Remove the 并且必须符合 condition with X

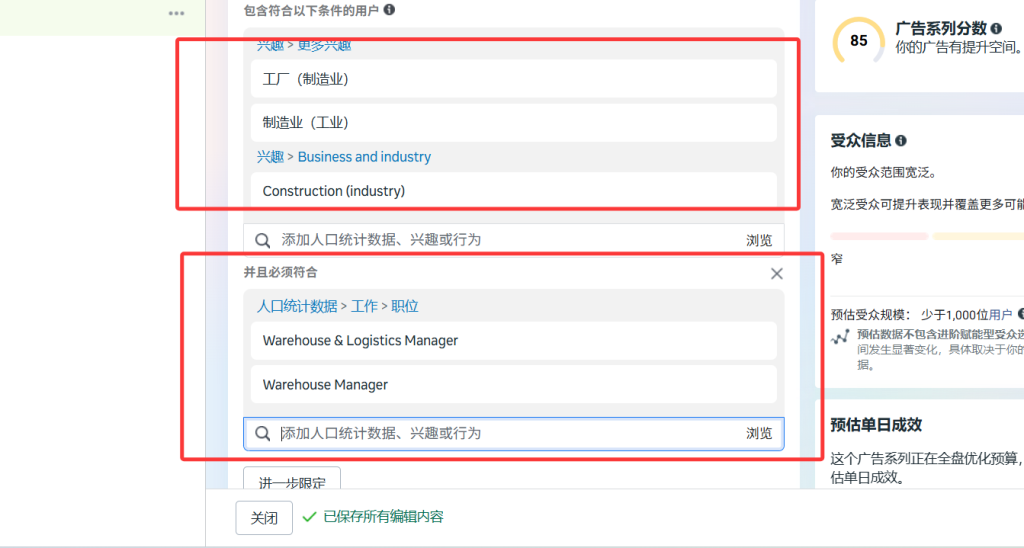coord(777,273)
